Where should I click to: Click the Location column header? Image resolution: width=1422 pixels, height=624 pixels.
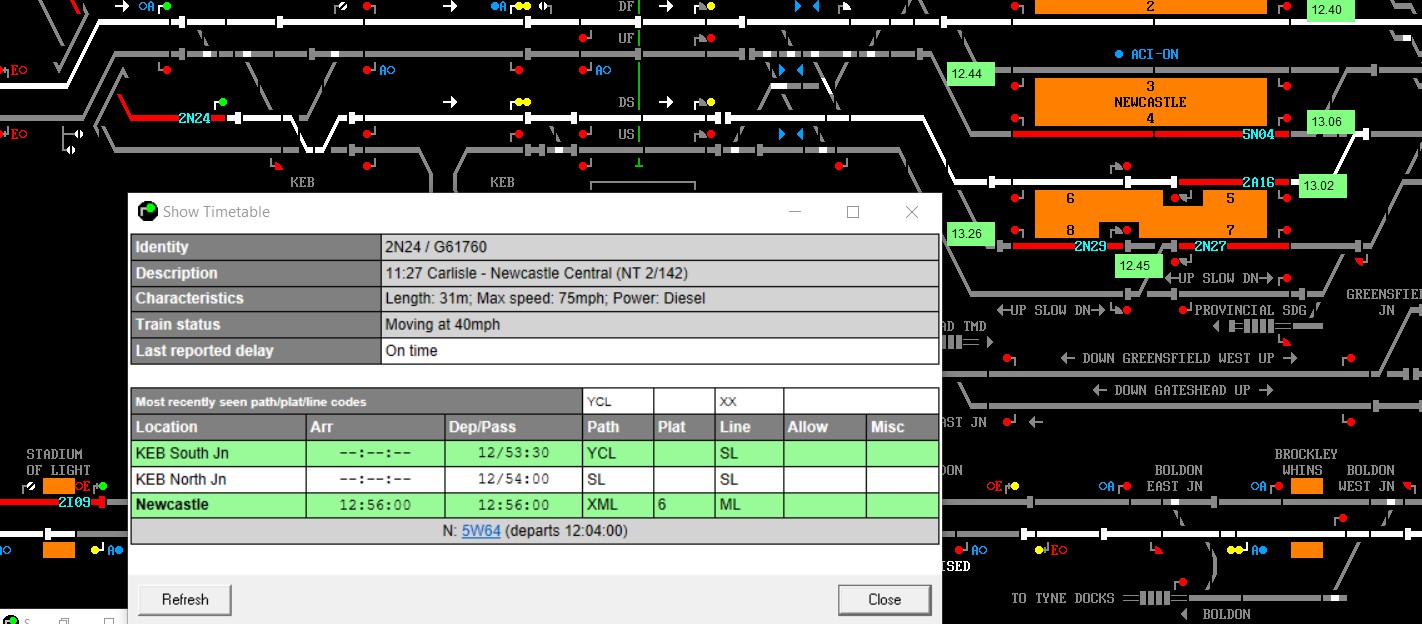click(x=219, y=427)
